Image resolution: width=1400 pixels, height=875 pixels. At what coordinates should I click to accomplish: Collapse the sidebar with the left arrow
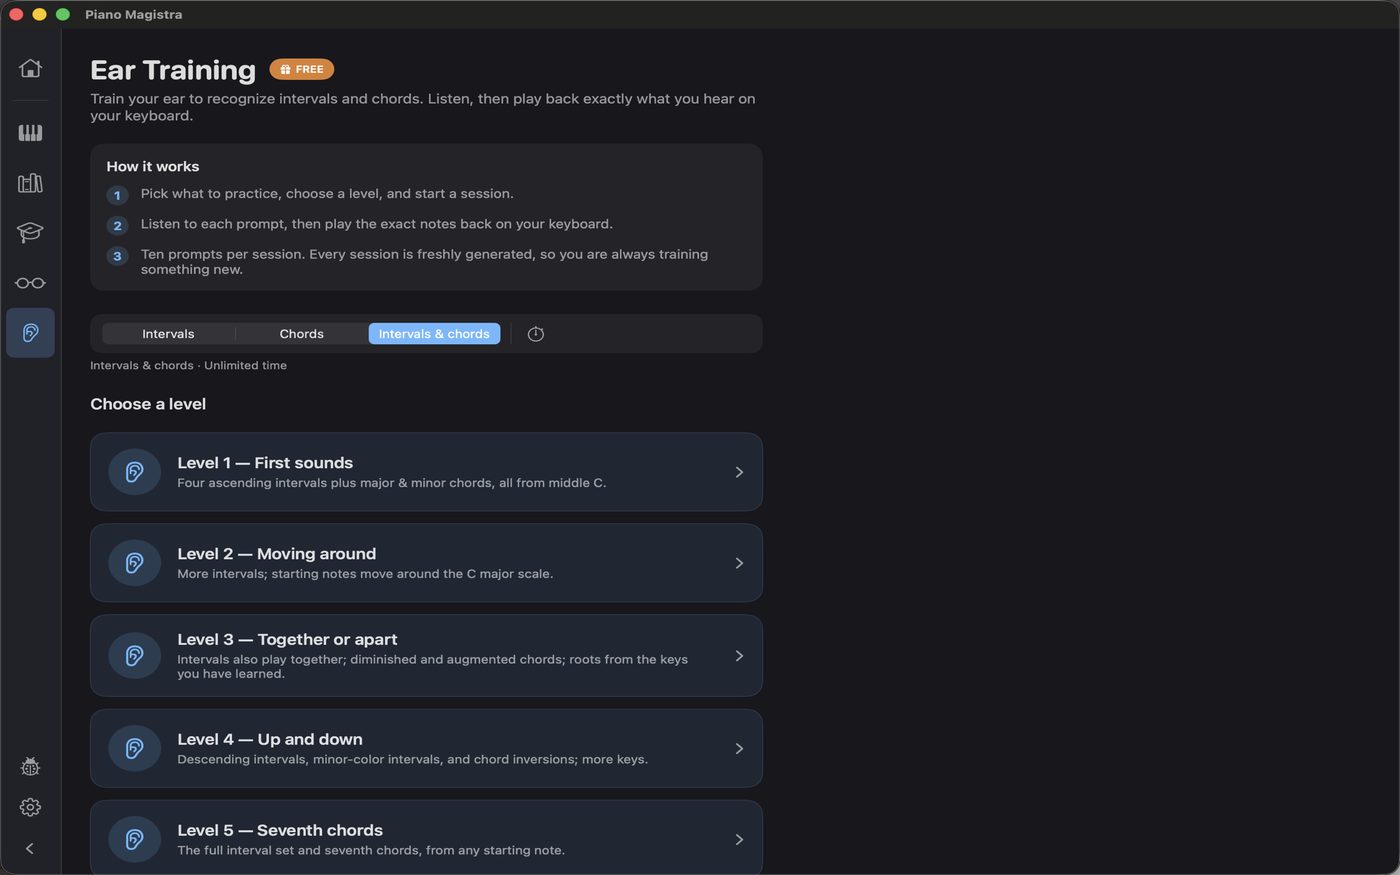(x=30, y=849)
